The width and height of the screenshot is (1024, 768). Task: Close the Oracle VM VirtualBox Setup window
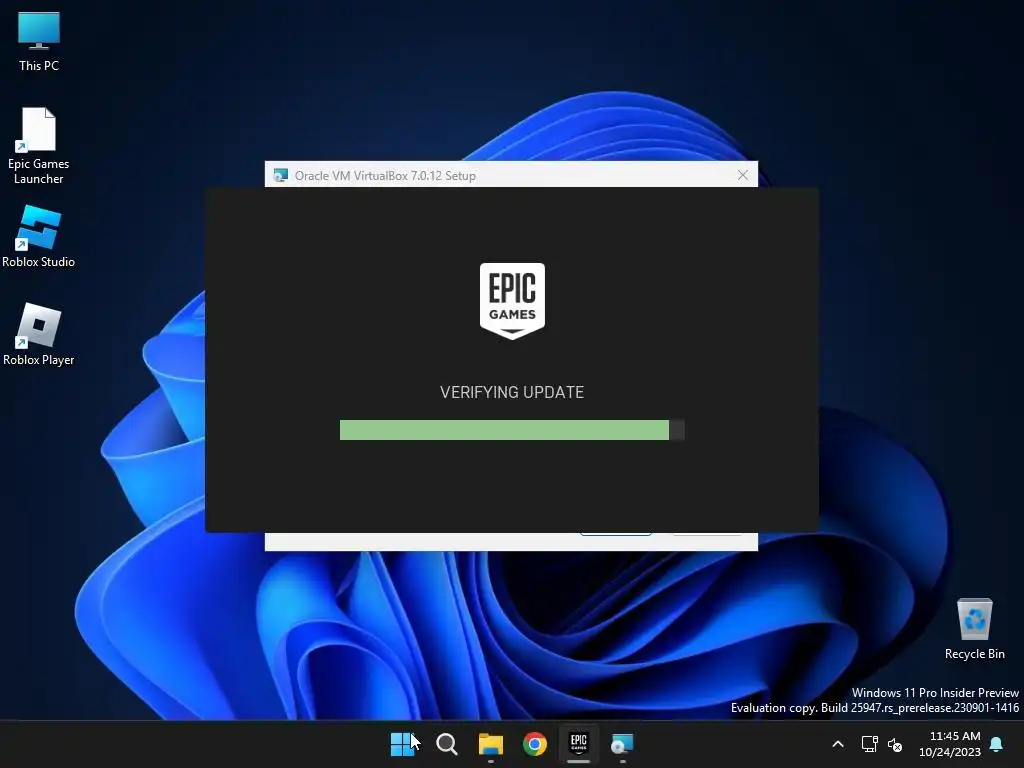[x=743, y=175]
